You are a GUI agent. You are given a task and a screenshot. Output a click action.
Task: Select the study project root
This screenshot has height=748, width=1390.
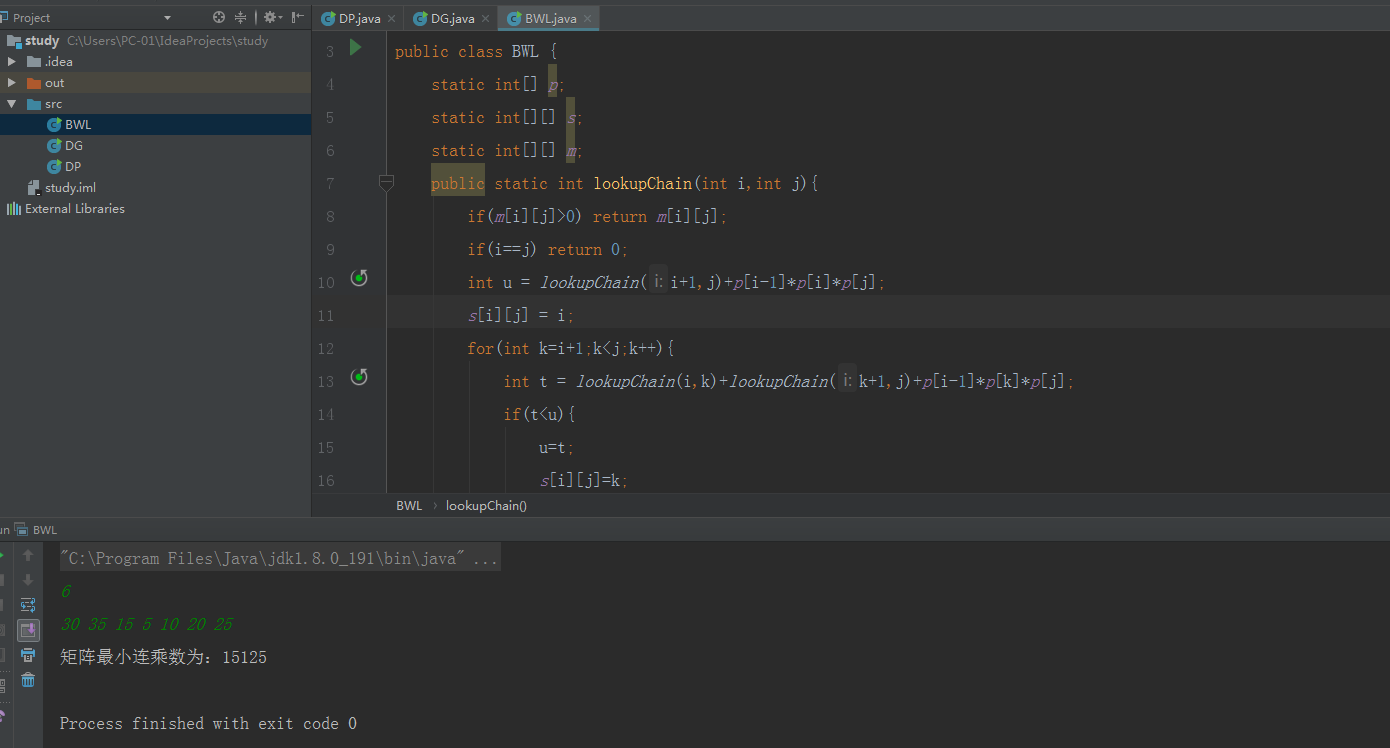point(42,41)
